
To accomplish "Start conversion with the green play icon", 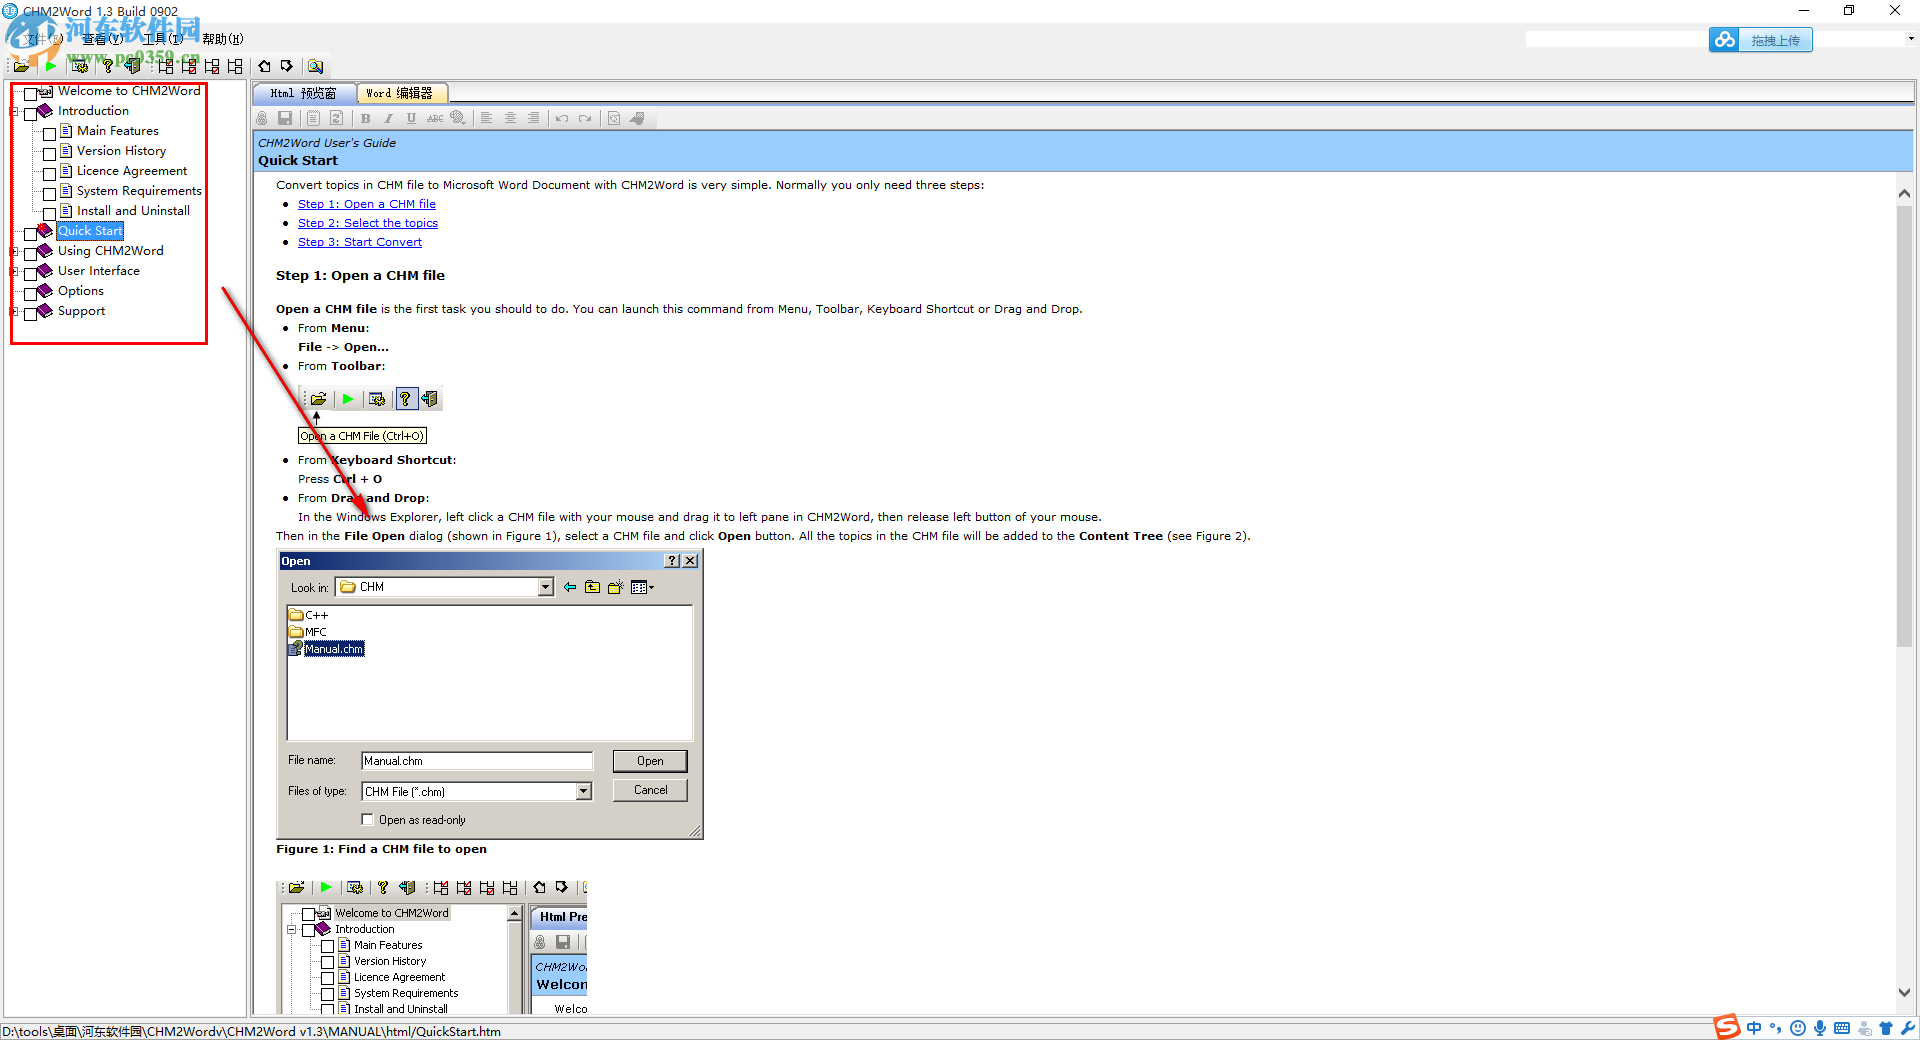I will click(x=51, y=66).
